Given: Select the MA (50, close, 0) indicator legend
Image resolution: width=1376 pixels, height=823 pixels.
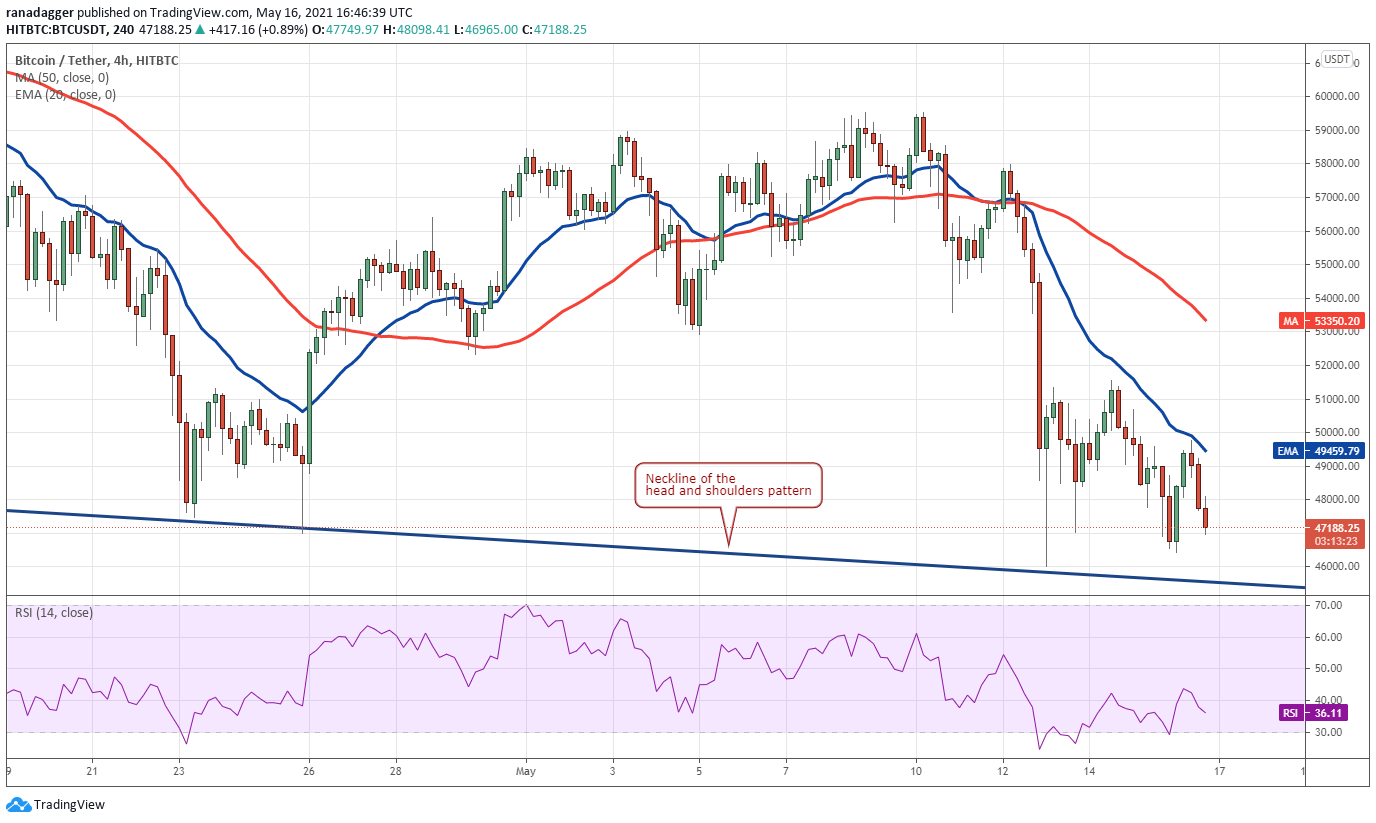Looking at the screenshot, I should coord(62,77).
